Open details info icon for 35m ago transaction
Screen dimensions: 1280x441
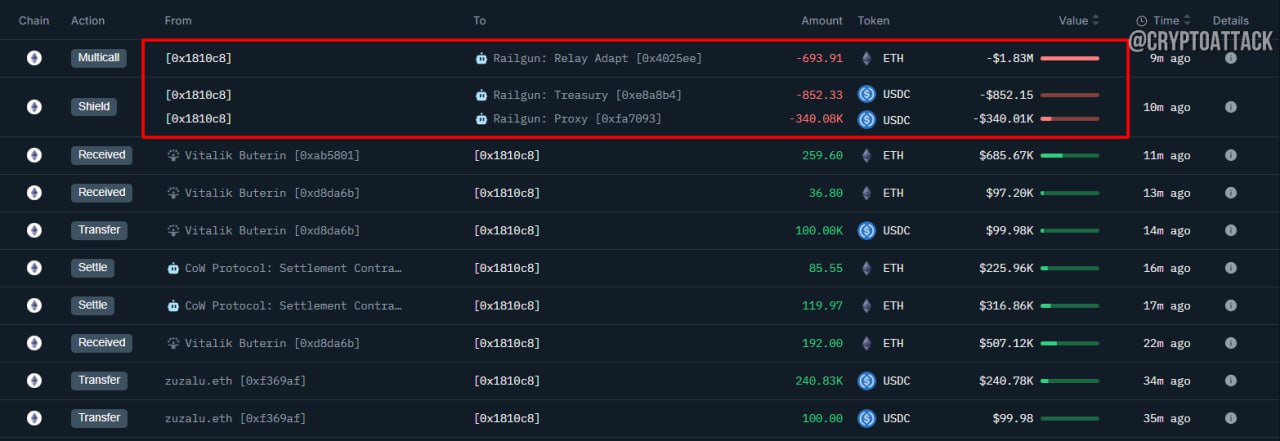1231,418
